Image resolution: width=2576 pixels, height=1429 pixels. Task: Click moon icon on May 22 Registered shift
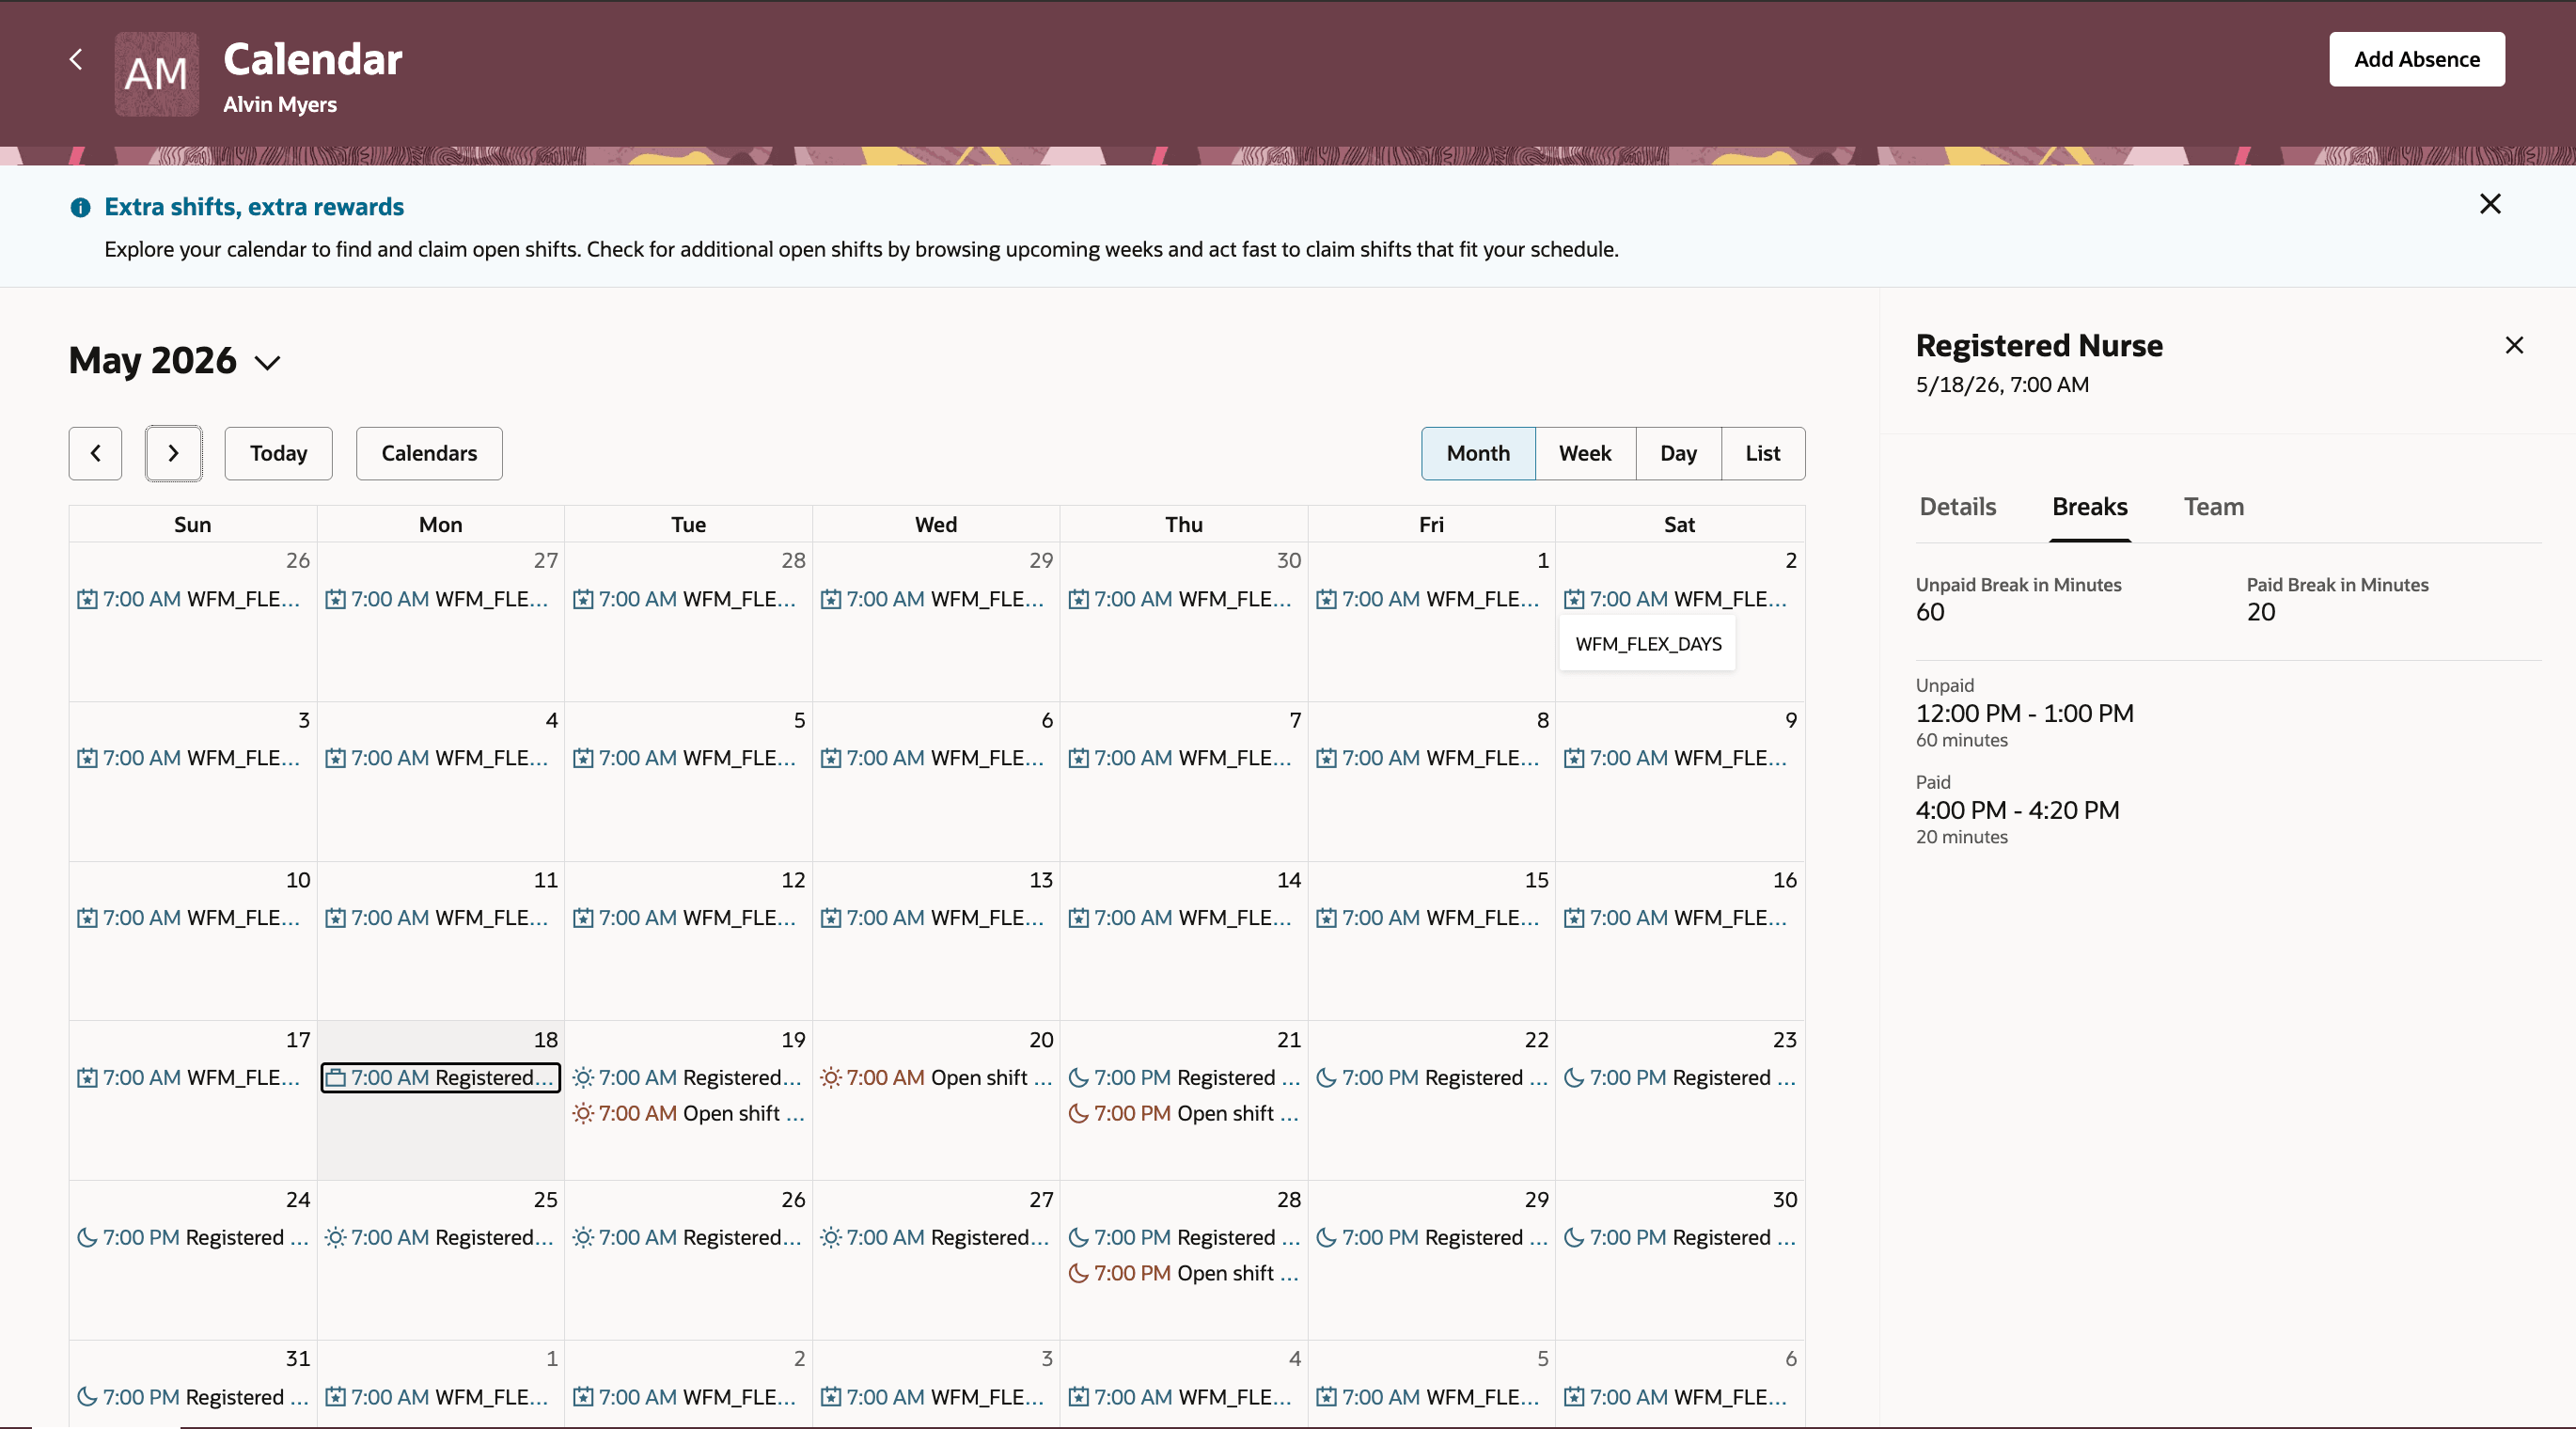(1326, 1078)
